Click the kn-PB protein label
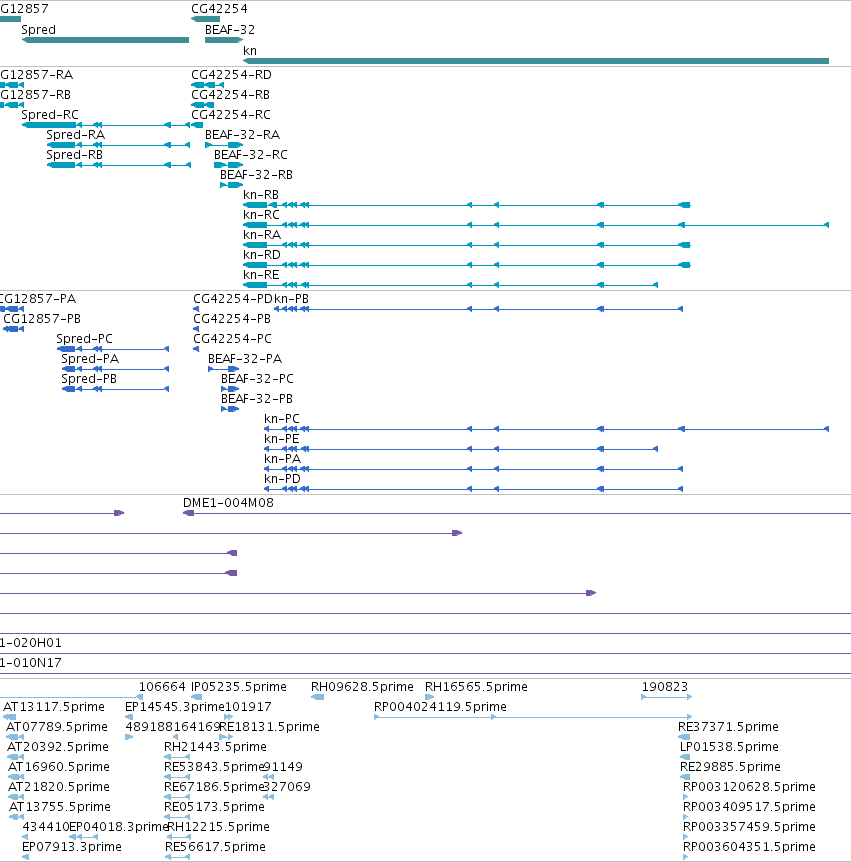Viewport: 851px width, 862px height. [x=291, y=299]
